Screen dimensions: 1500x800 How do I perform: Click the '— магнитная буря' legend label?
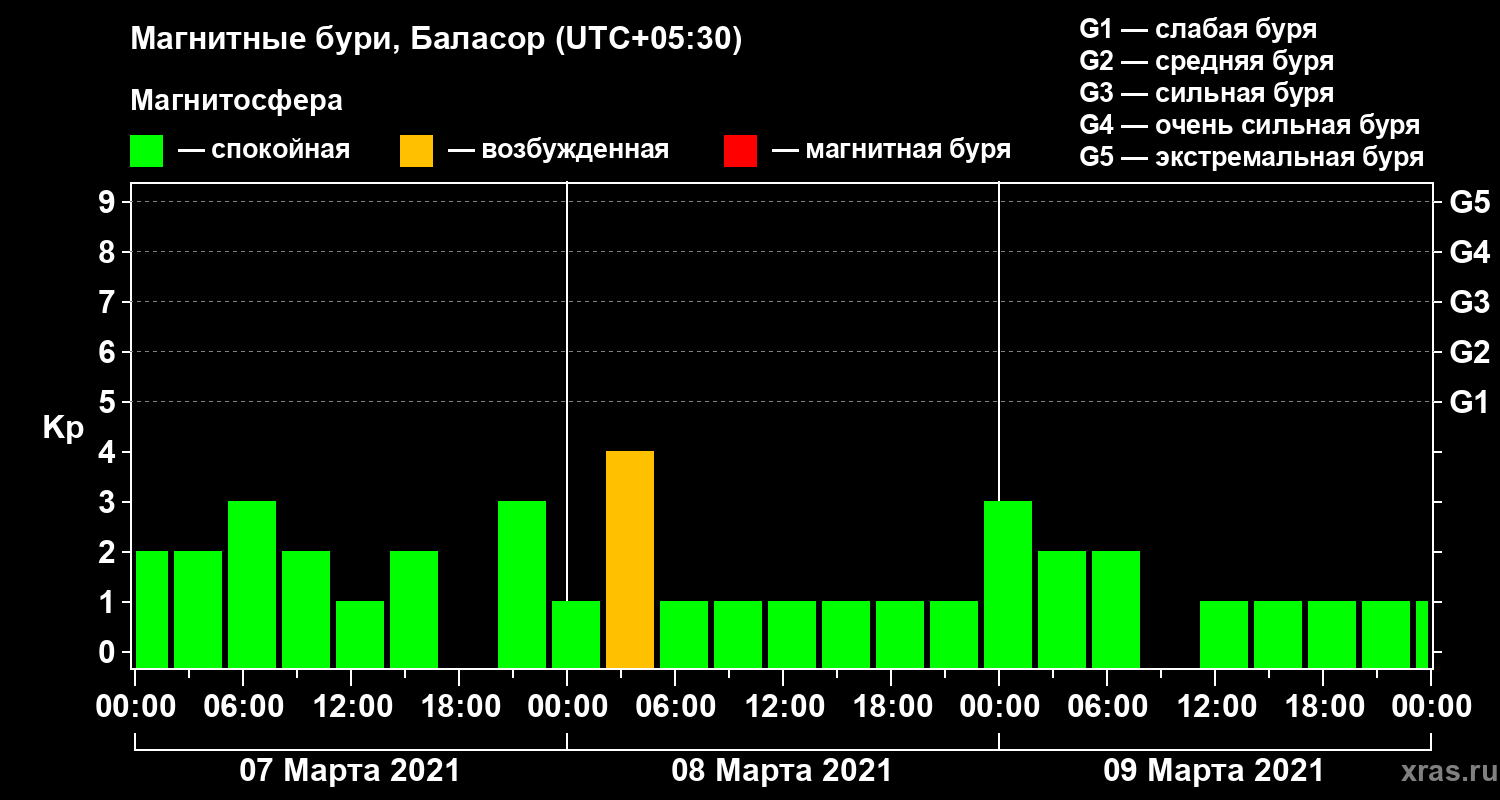tap(891, 150)
